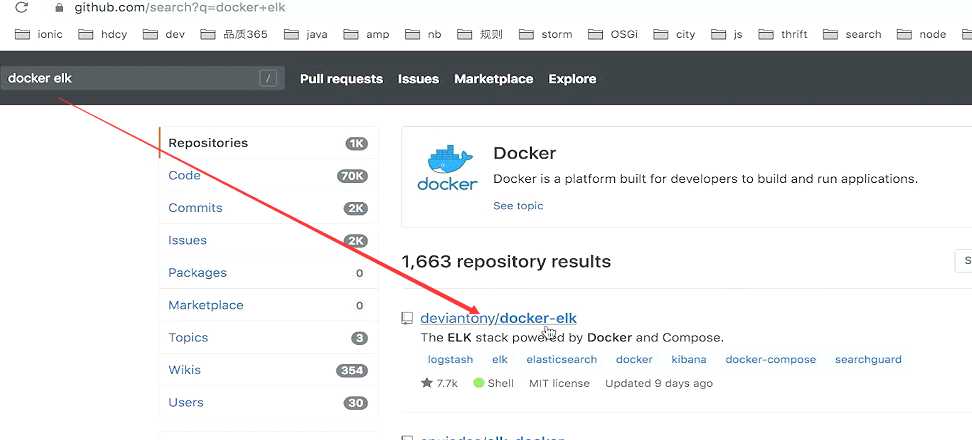Screen dimensions: 972x440
Task: Reload the page with the browser refresh icon
Action: (21, 8)
